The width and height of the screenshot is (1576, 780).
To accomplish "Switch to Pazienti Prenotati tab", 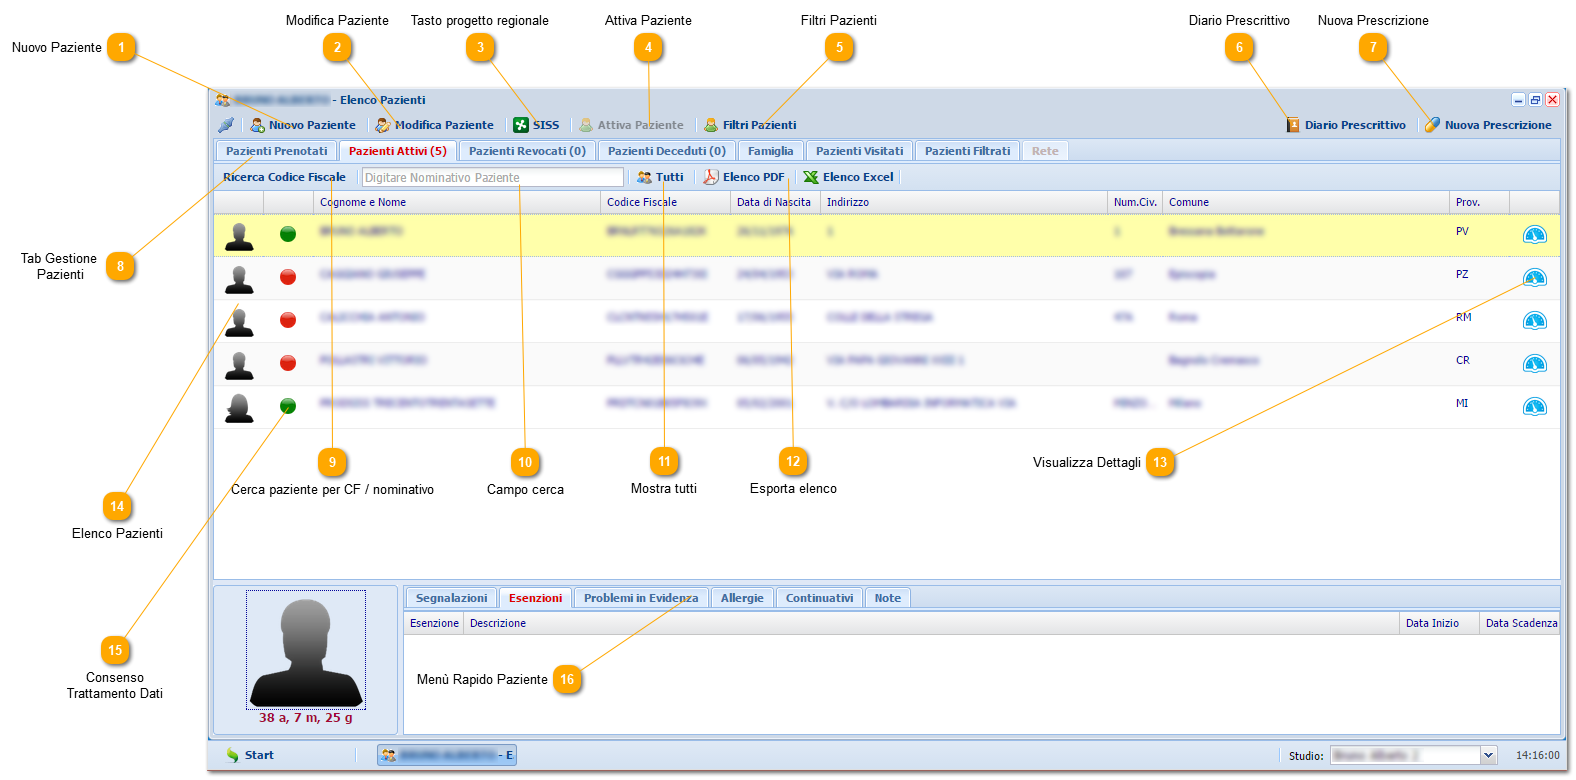I will (x=277, y=151).
